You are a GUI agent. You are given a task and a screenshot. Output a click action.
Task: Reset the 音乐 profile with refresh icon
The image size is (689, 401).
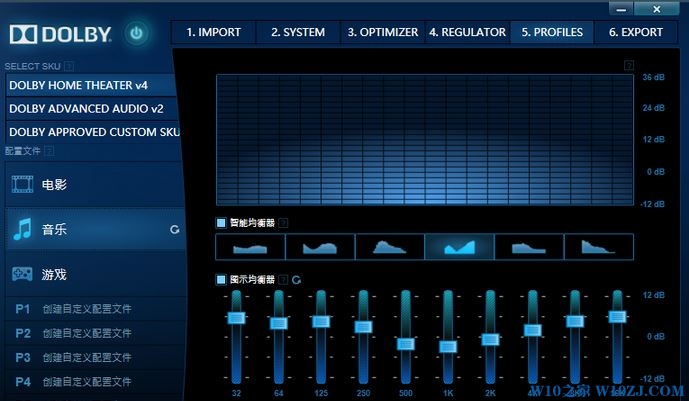(x=174, y=229)
